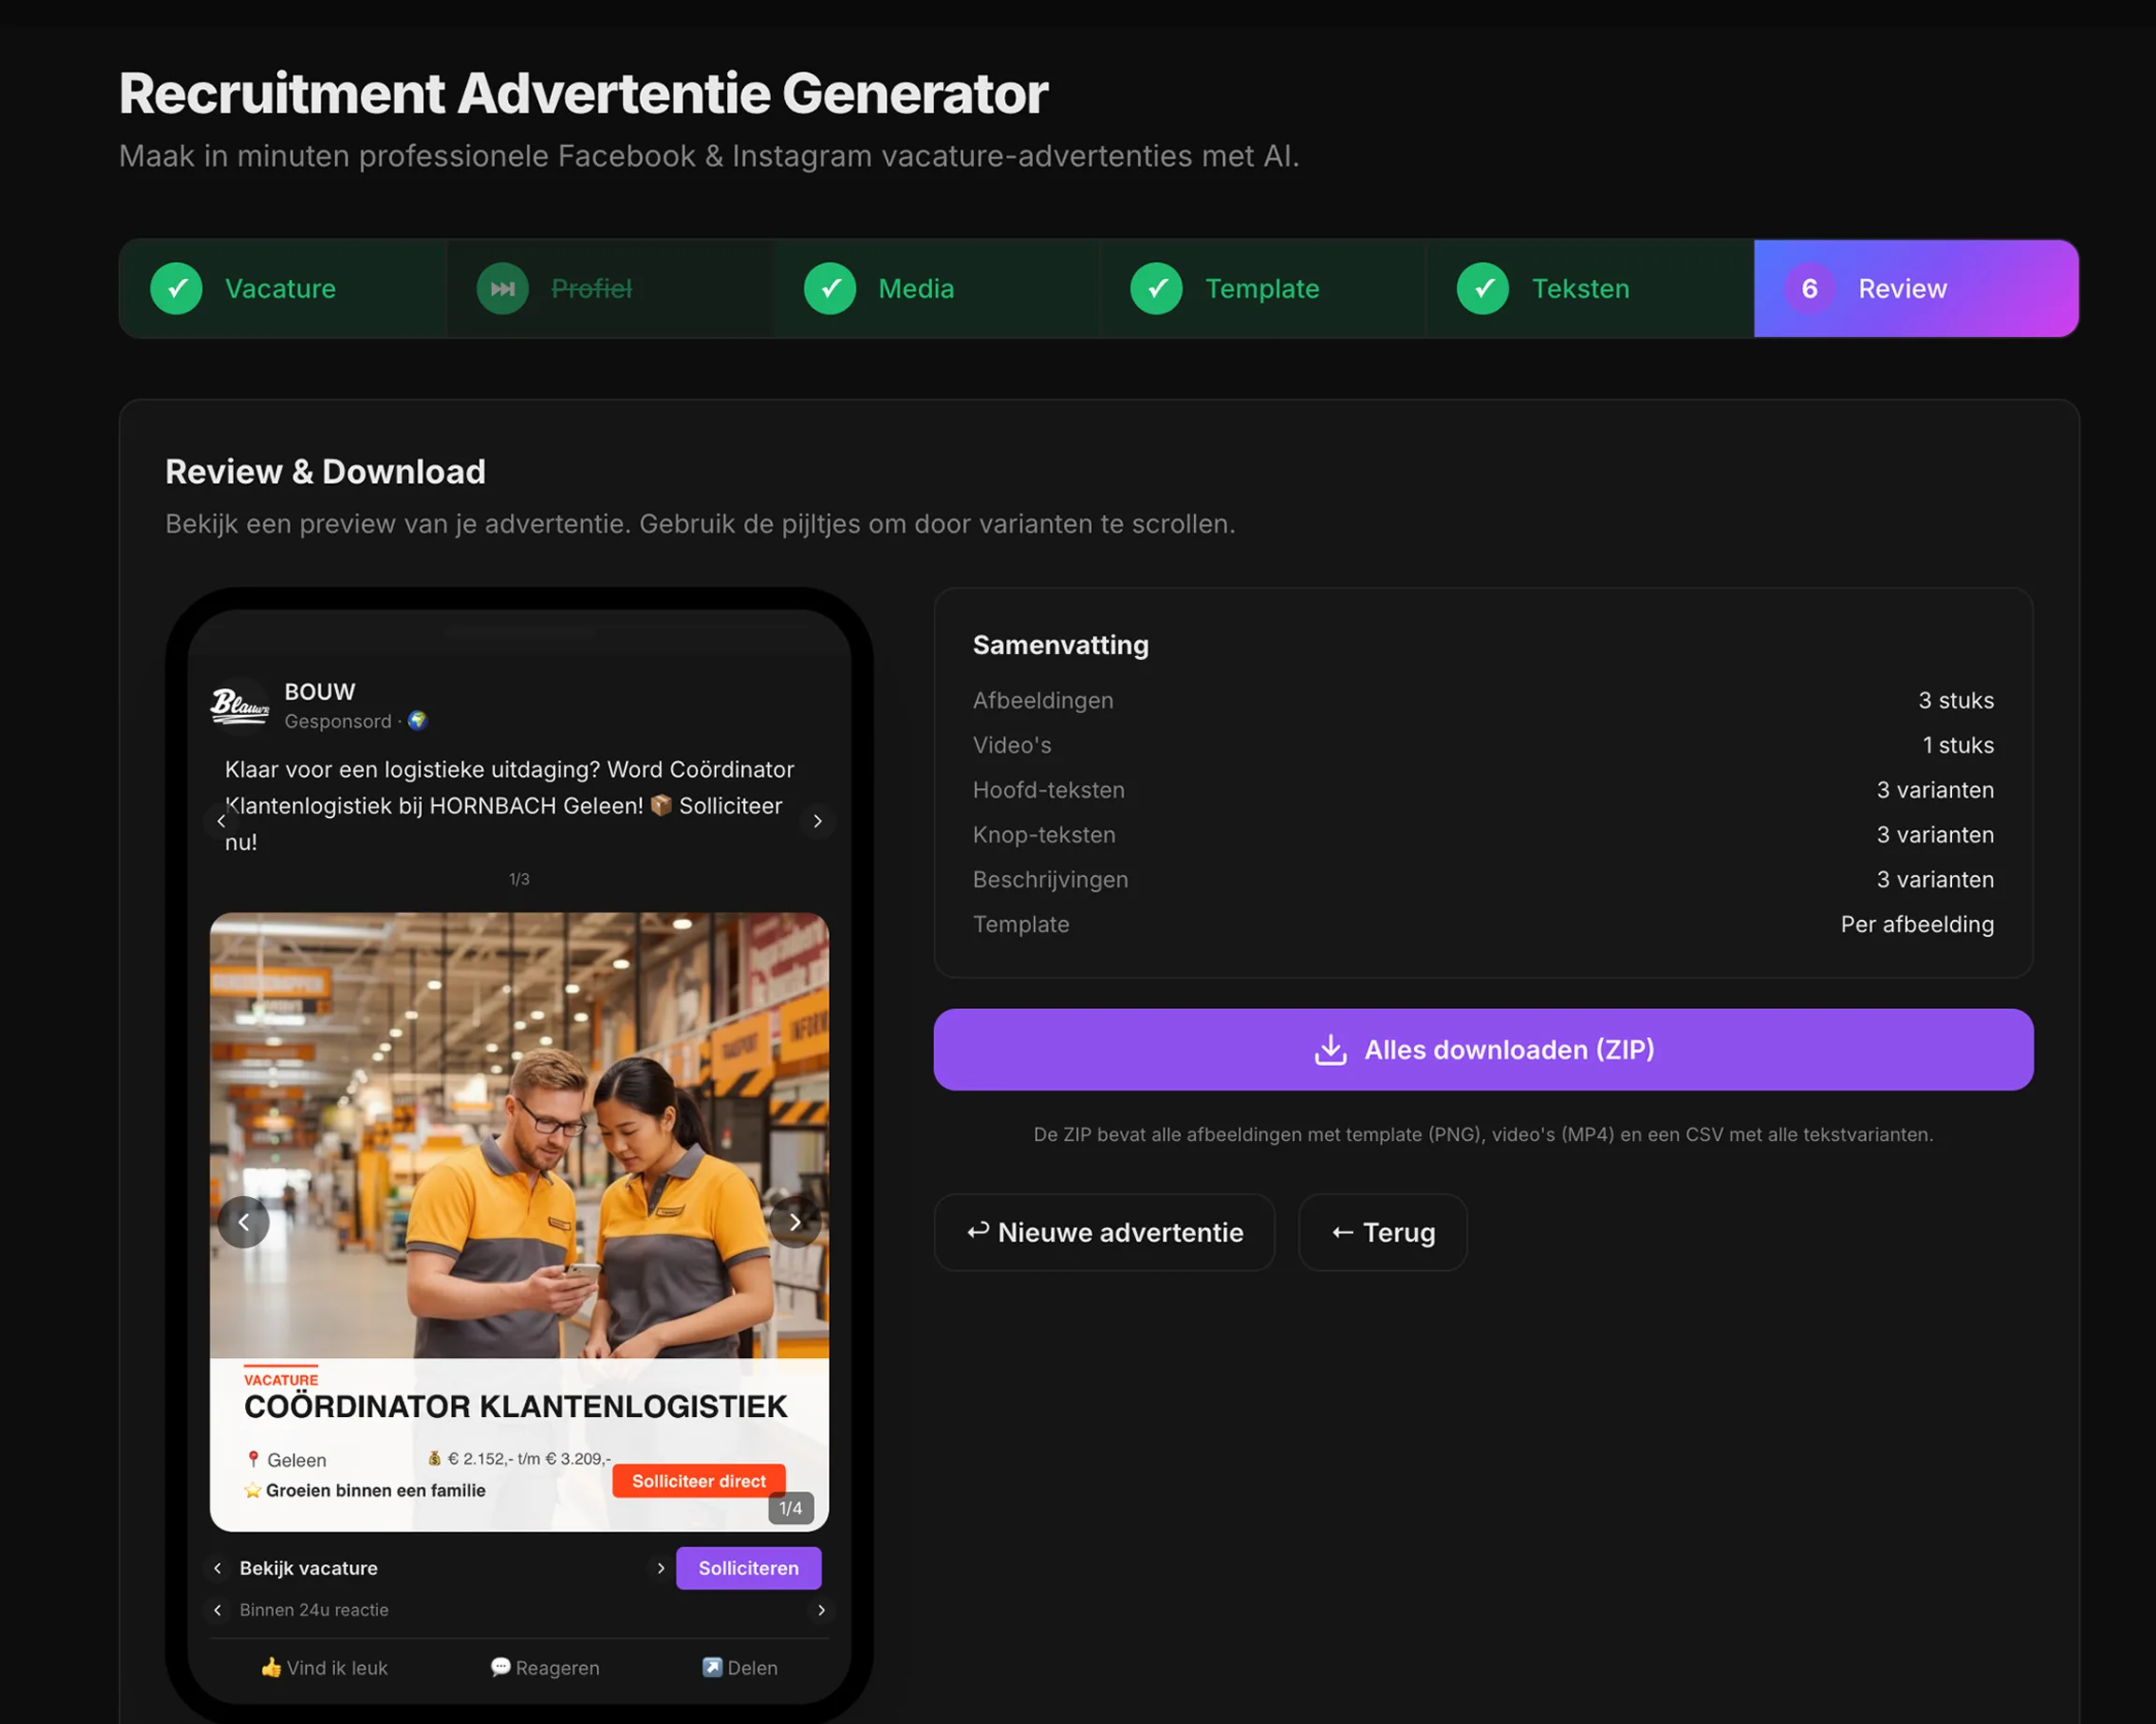Click the Review & Download heading
Viewport: 2156px width, 1724px height.
(x=325, y=471)
